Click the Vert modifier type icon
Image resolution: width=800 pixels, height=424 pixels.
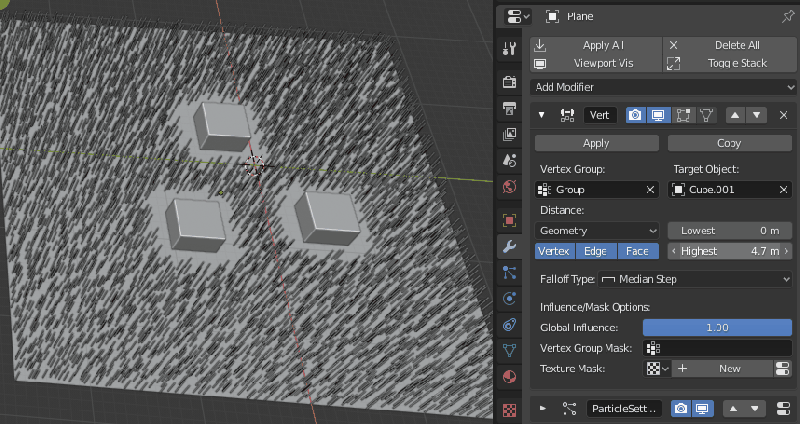click(567, 115)
